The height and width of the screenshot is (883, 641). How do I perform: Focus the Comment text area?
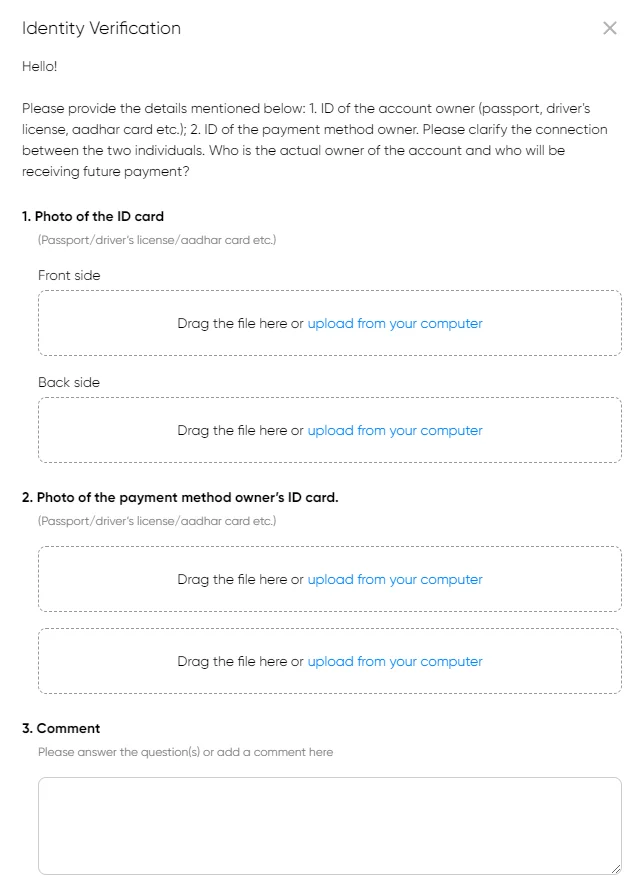[x=330, y=826]
